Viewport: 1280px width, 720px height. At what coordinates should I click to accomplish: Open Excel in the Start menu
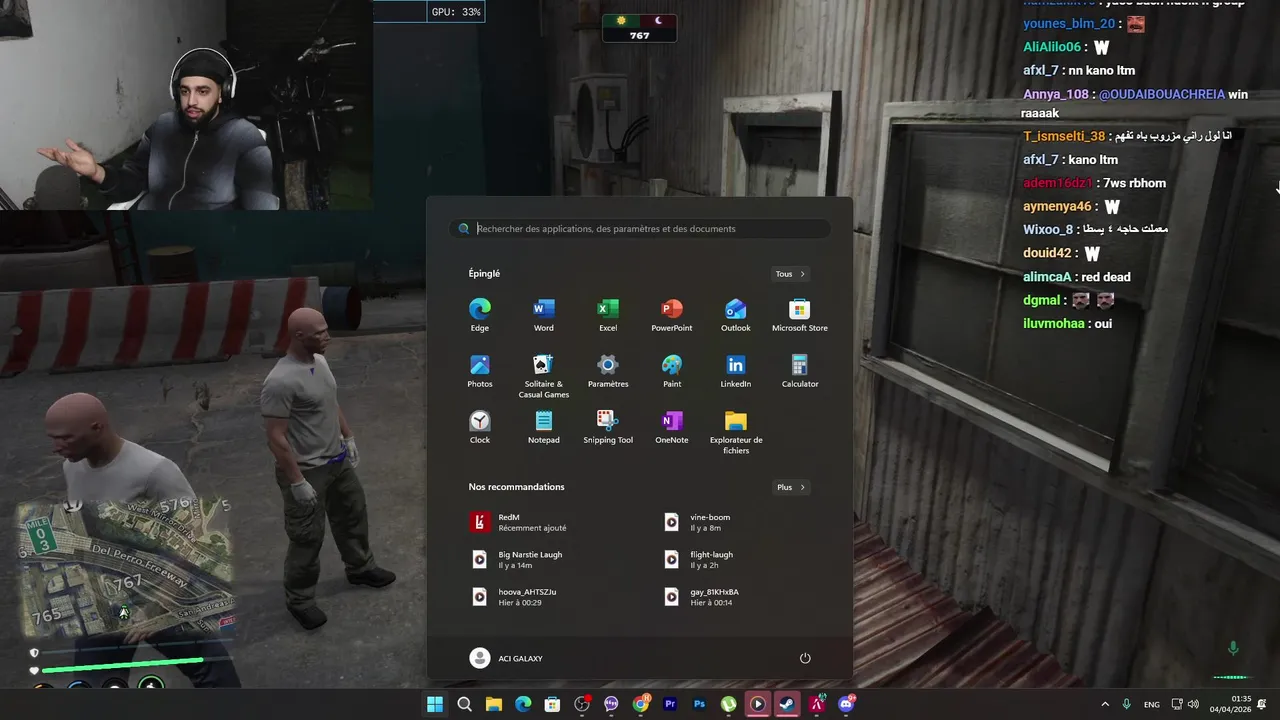click(x=608, y=315)
